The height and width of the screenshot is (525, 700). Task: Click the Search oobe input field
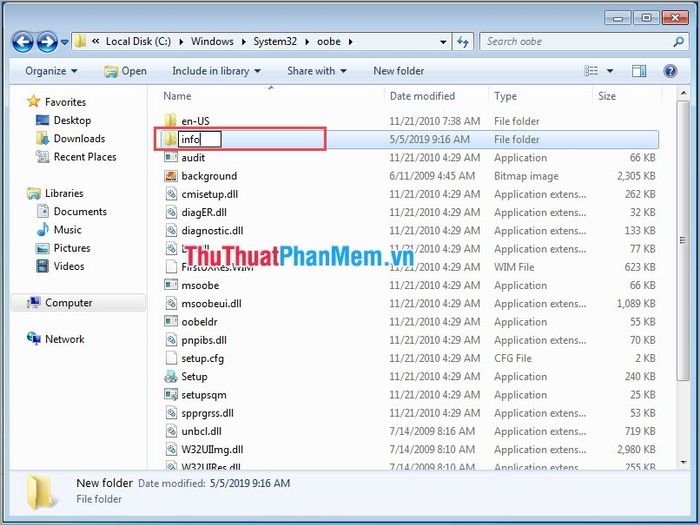click(x=576, y=42)
